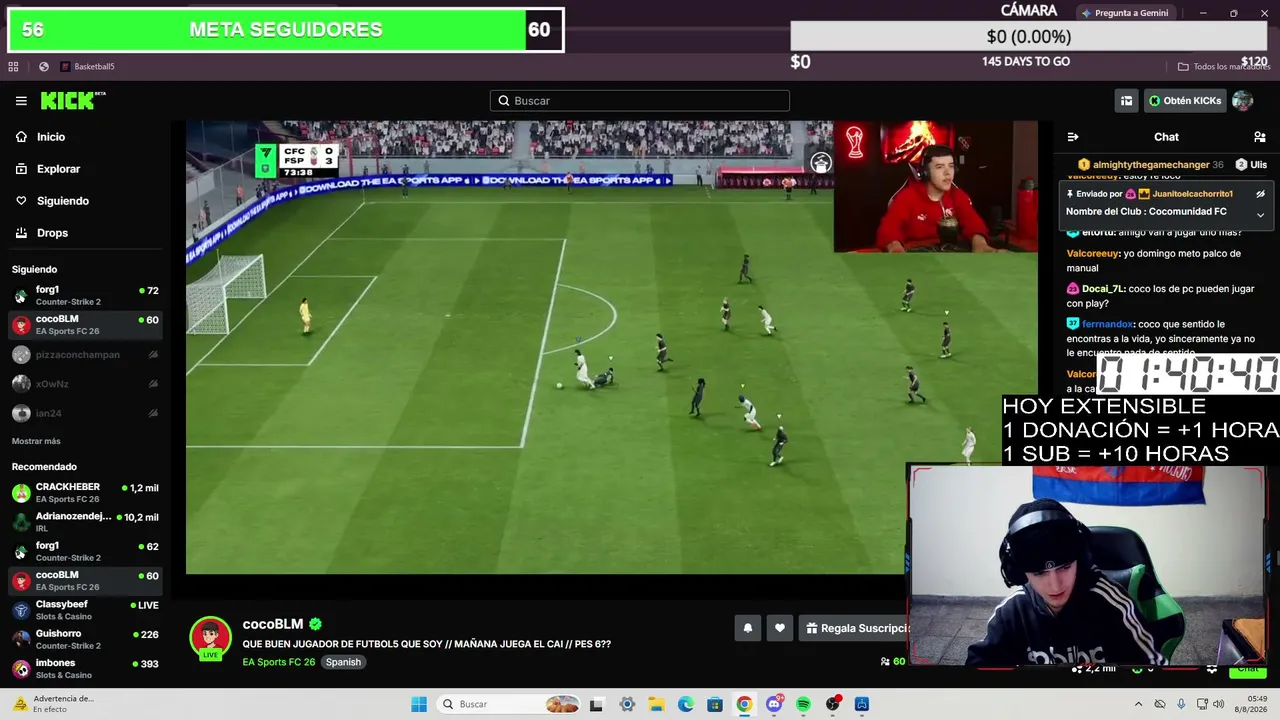
Task: Click the Obtén KICKs button
Action: [x=1185, y=101]
